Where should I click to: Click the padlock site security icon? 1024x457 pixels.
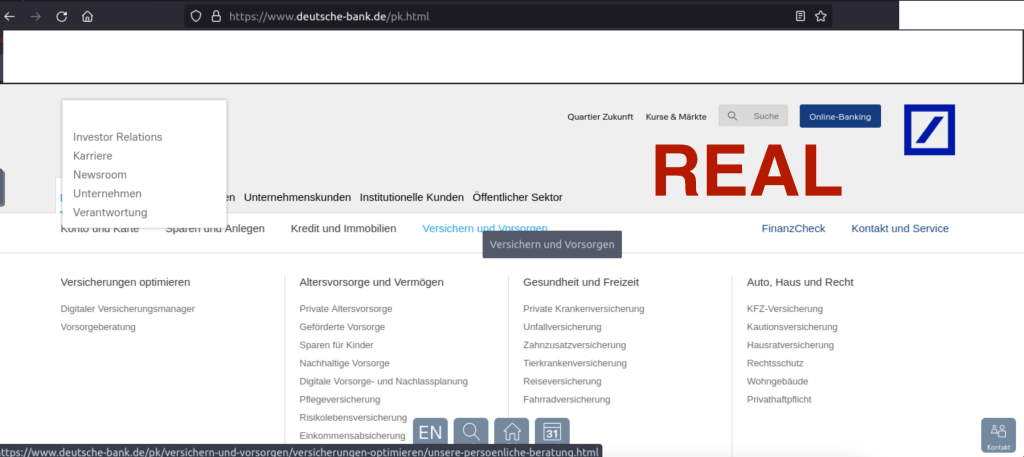tap(215, 16)
